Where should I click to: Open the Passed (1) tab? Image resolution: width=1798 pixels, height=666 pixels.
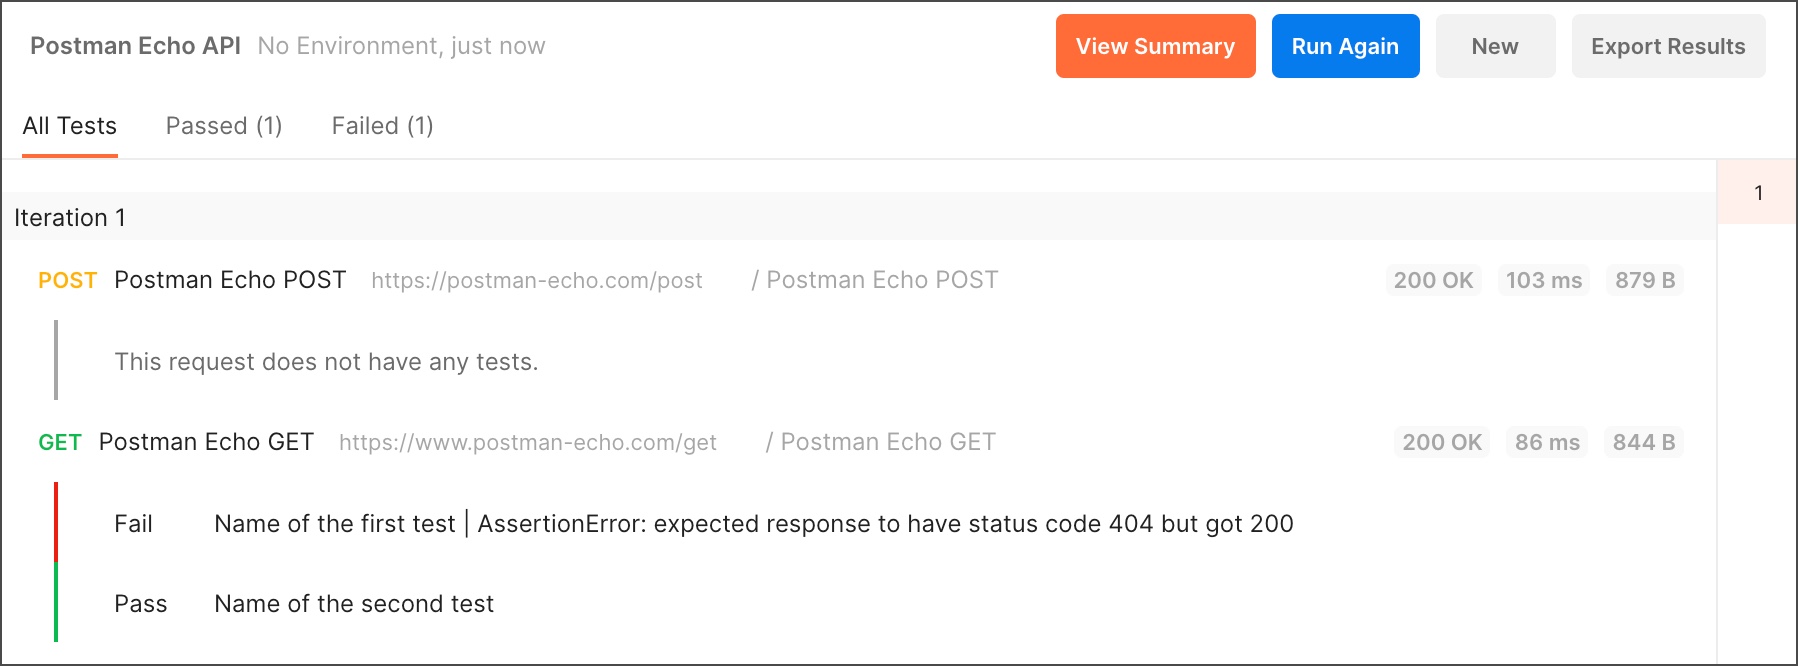click(224, 126)
